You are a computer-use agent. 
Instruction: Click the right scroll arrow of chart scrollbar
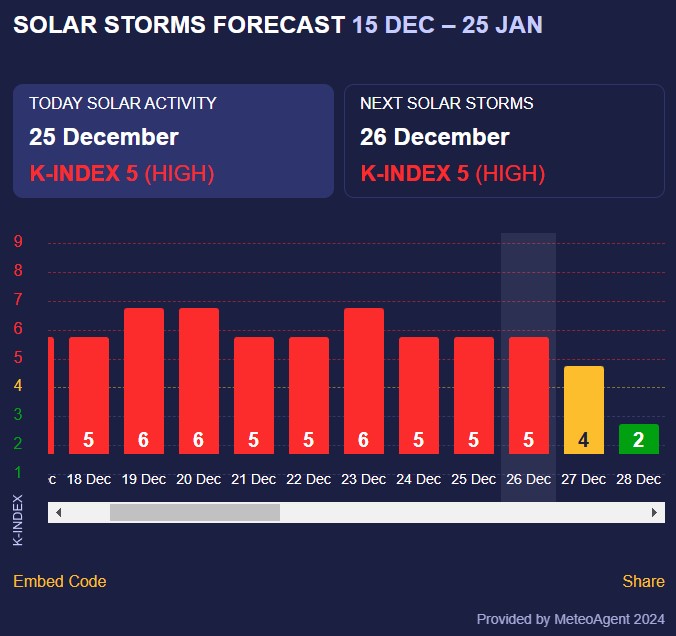[655, 512]
